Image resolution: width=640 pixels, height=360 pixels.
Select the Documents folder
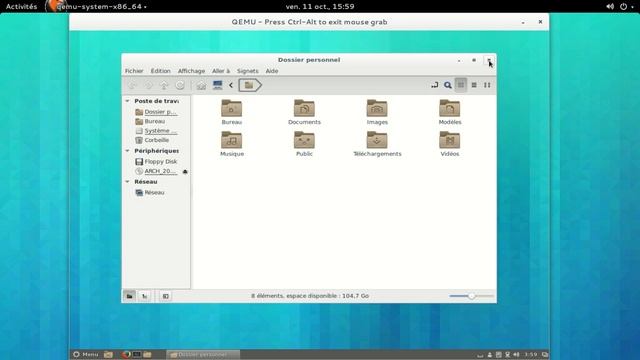[304, 112]
